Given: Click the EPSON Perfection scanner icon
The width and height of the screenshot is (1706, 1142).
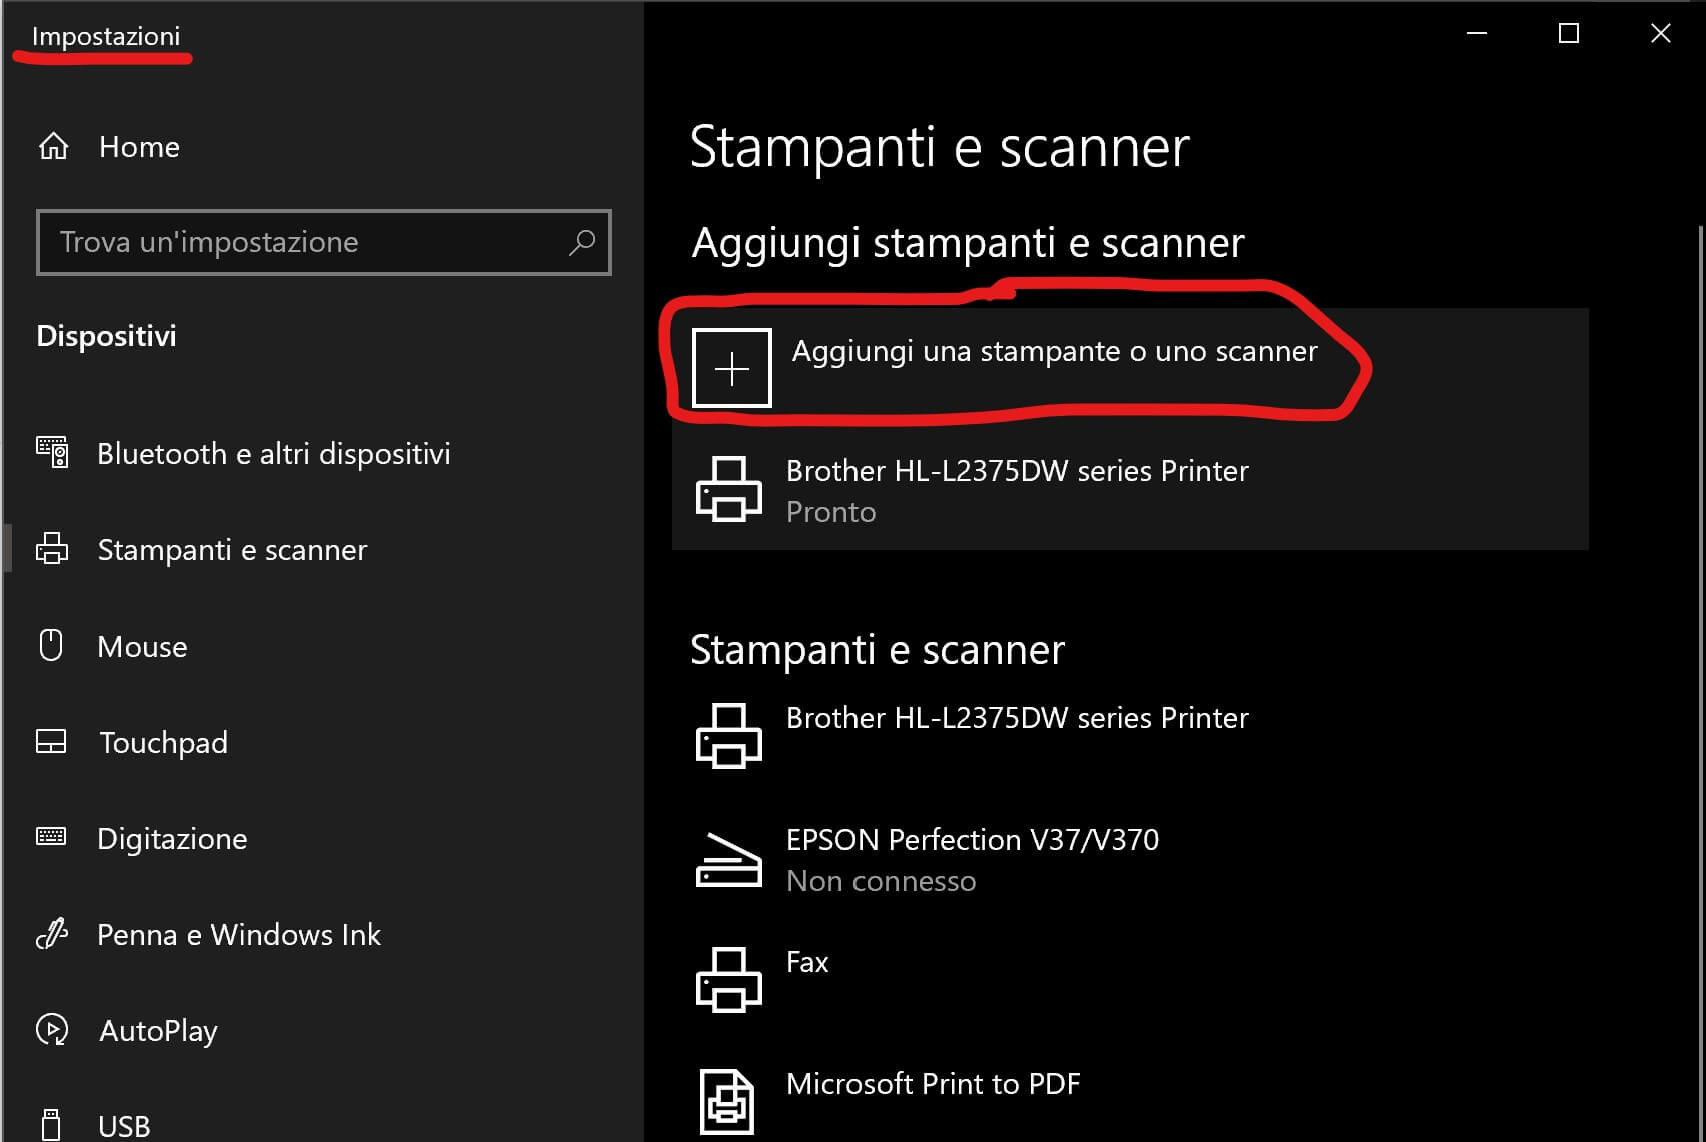Looking at the screenshot, I should click(728, 859).
